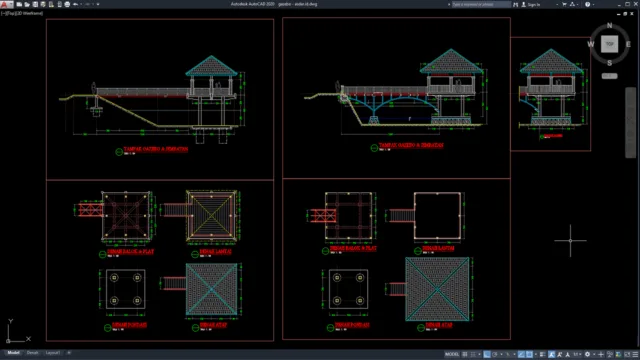Viewport: 640px width, 360px height.
Task: Click the E compass letter on ViewCube
Action: click(x=628, y=44)
